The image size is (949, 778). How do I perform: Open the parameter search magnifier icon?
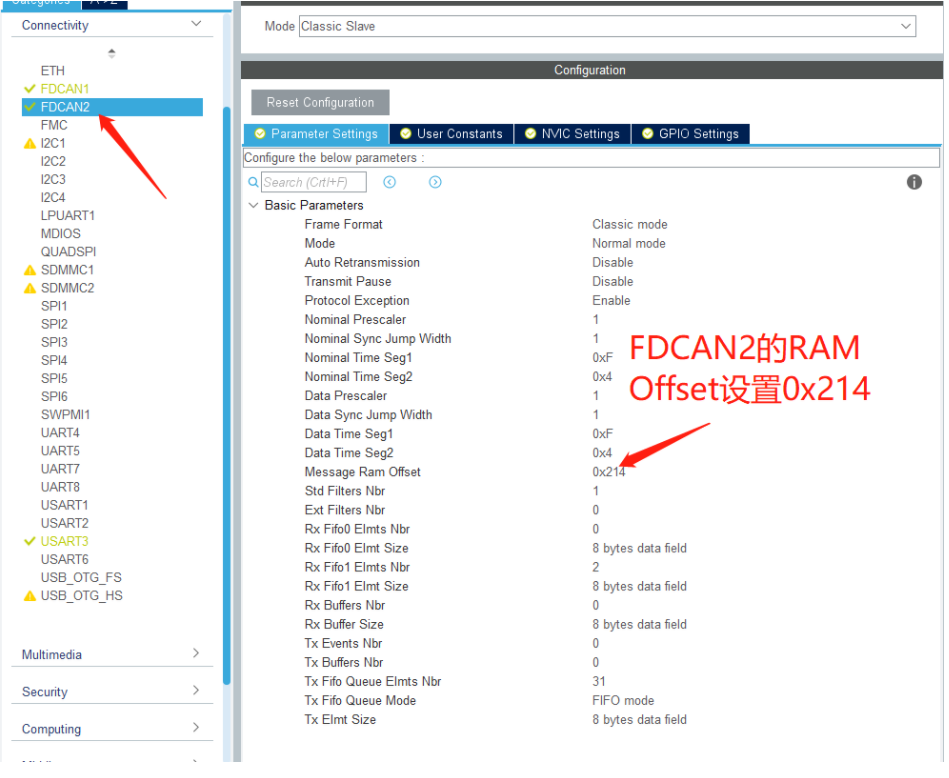point(253,181)
